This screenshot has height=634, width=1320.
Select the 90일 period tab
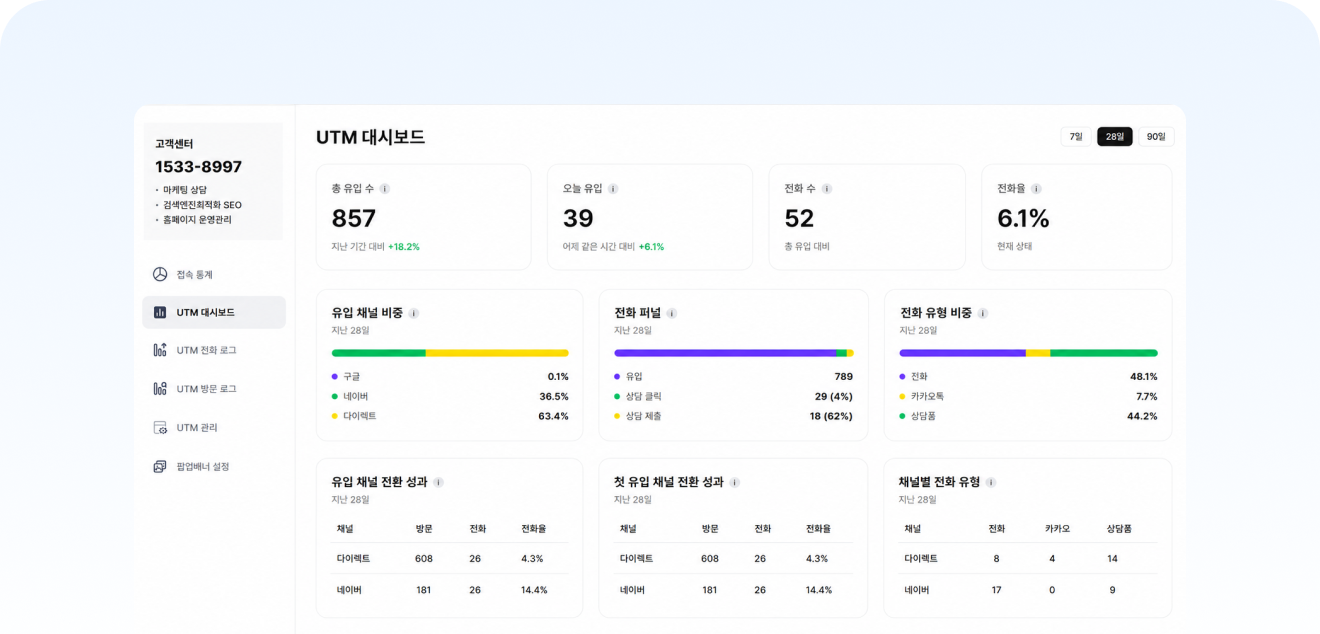(1156, 137)
